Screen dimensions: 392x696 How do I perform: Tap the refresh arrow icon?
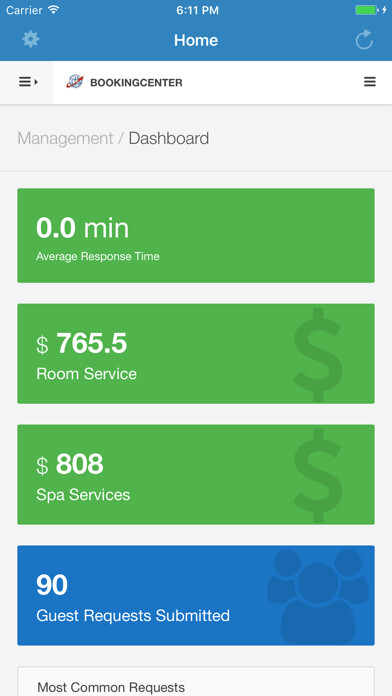tap(364, 40)
